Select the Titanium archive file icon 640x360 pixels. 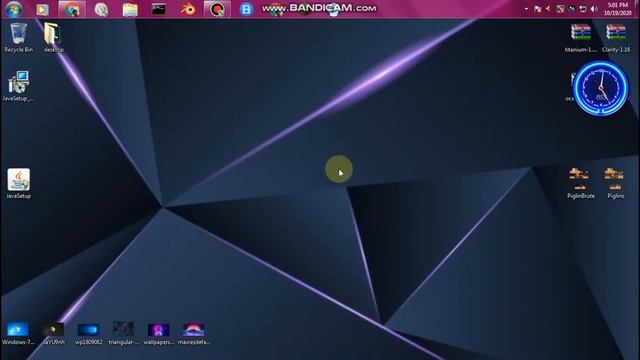click(x=581, y=38)
